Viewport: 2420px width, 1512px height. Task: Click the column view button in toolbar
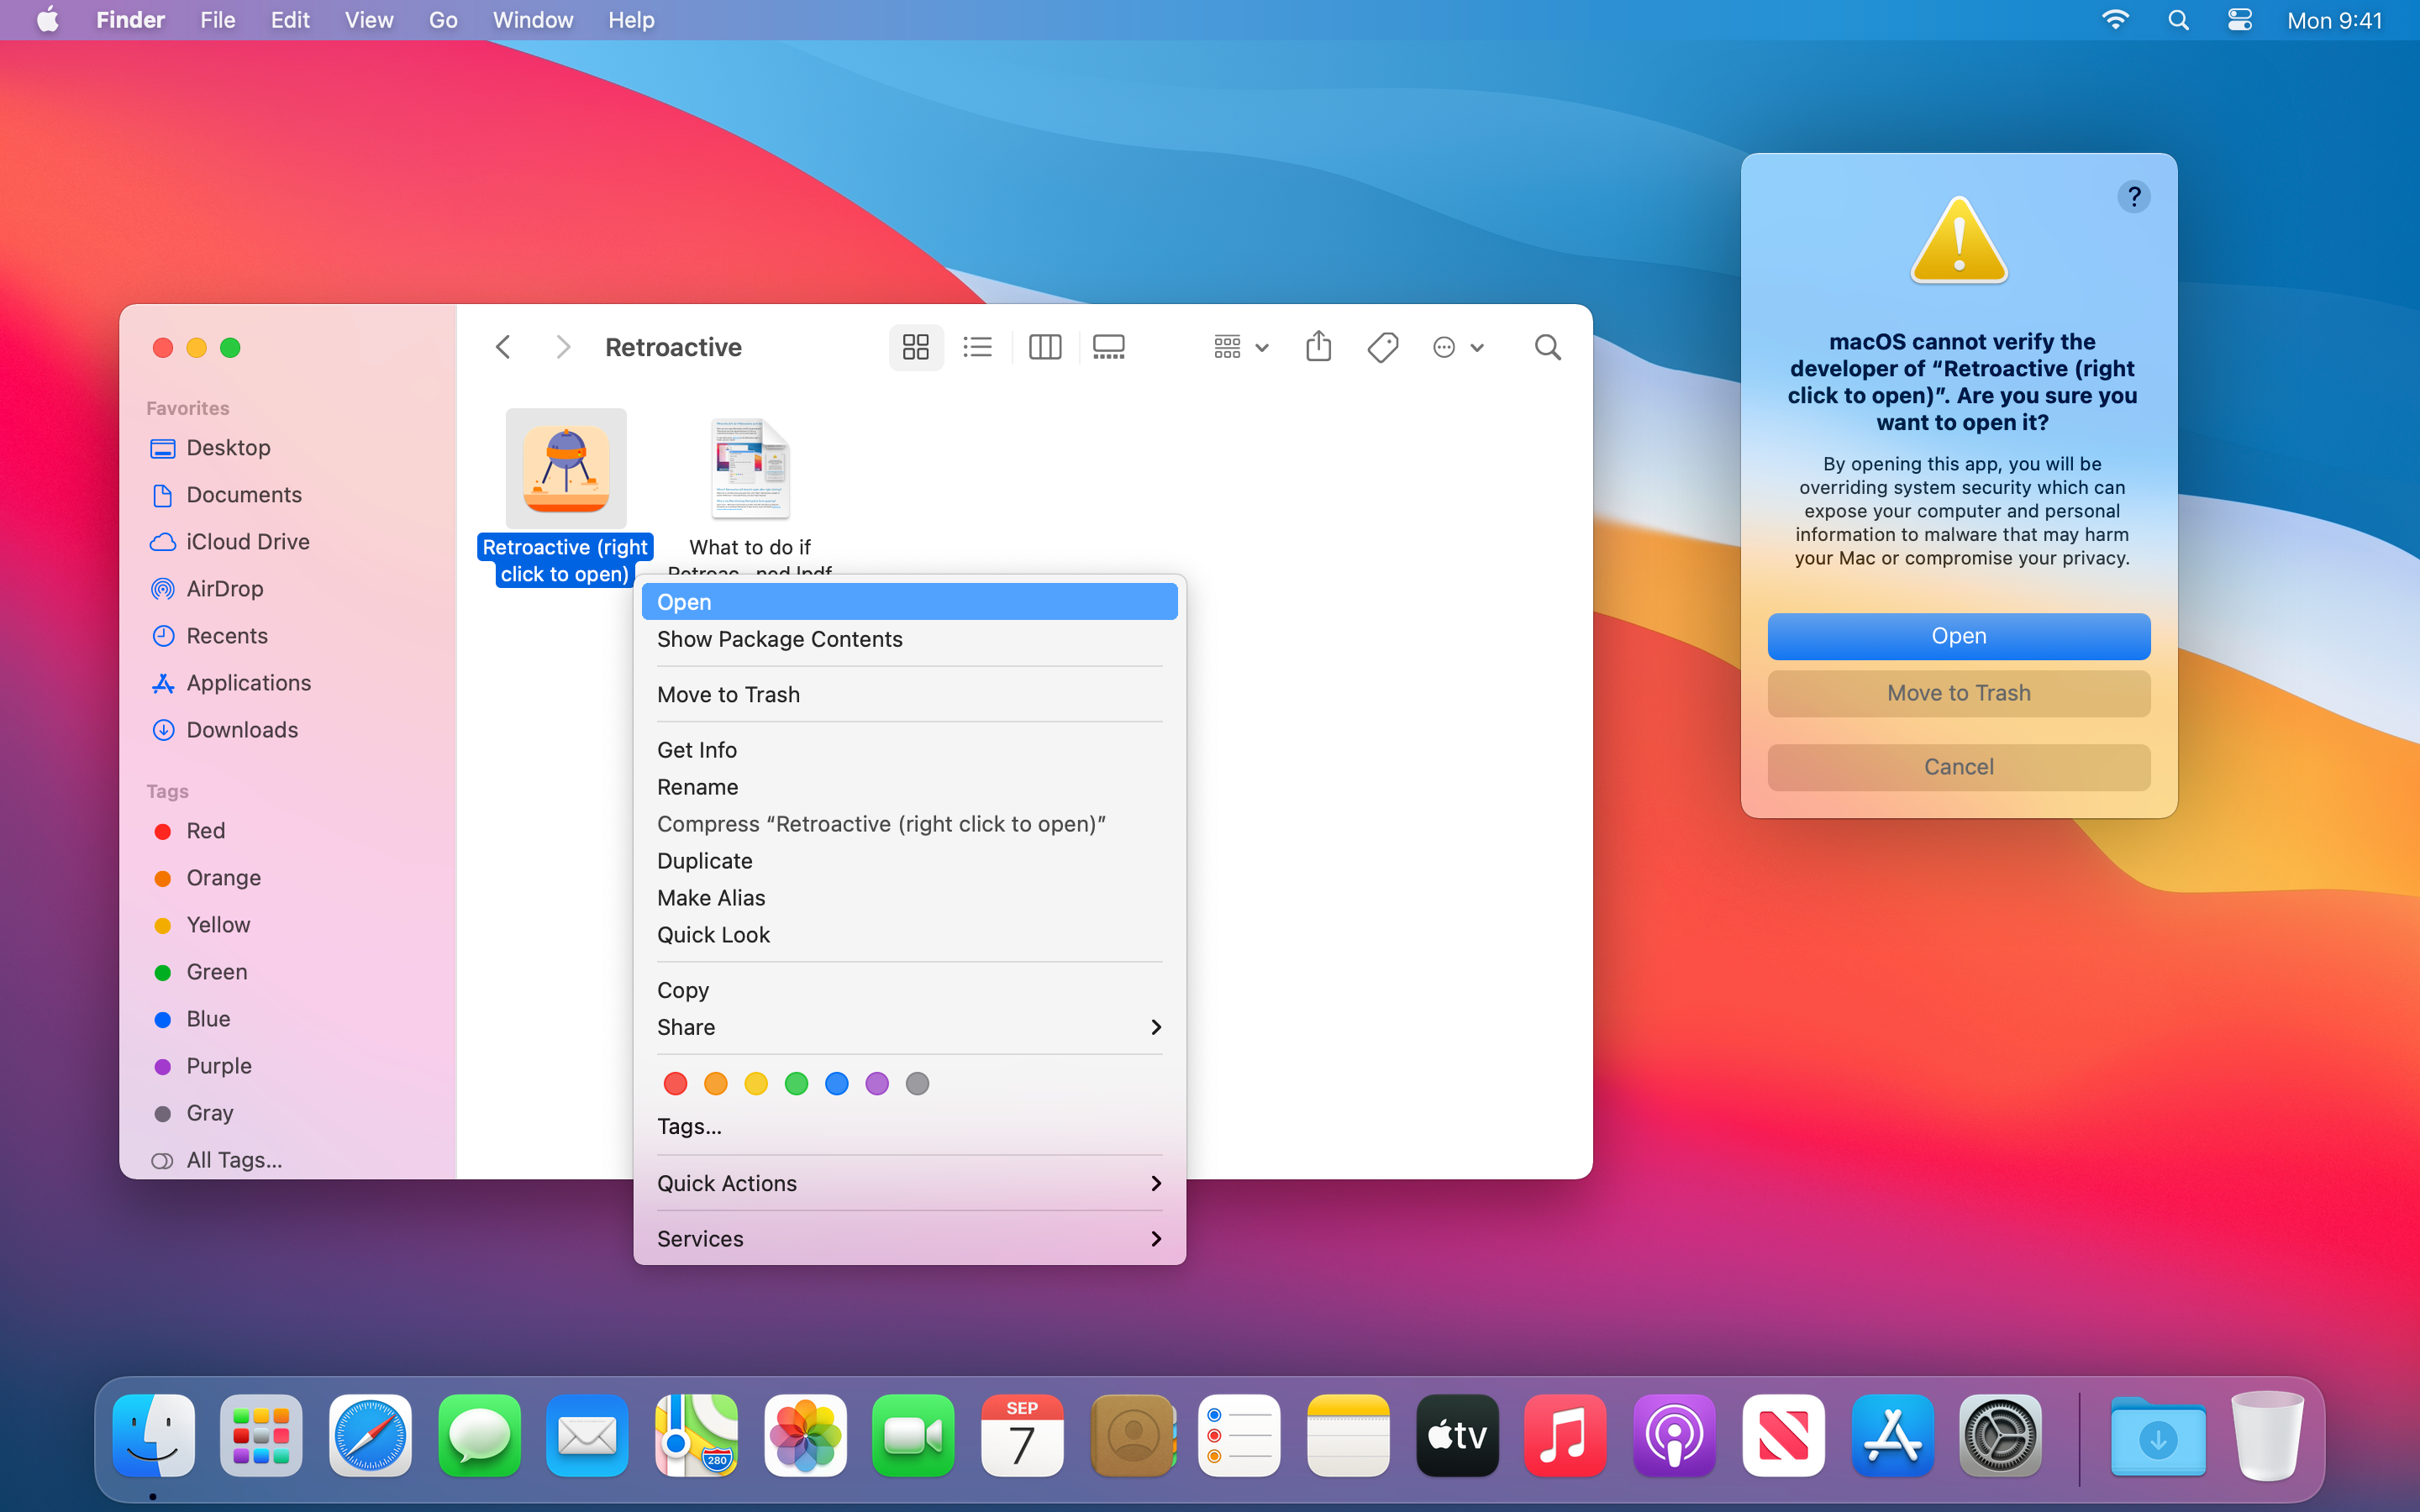pos(1044,347)
